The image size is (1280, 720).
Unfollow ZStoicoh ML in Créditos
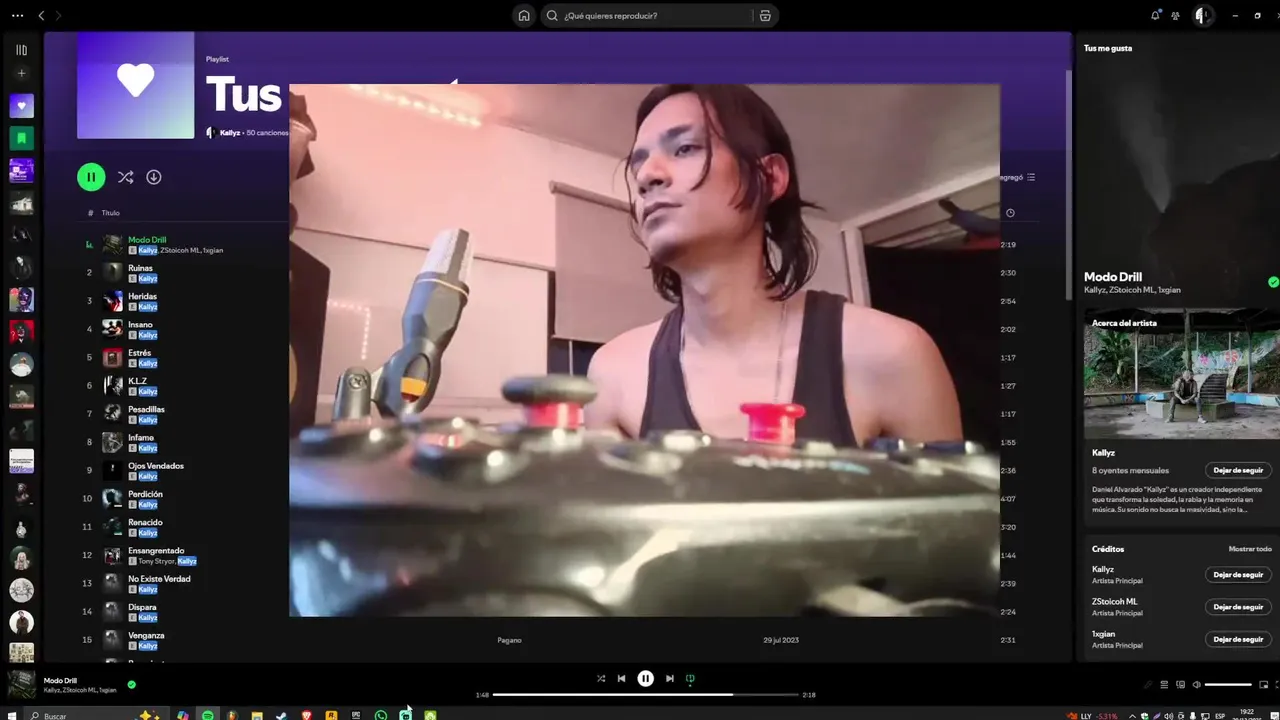1238,607
